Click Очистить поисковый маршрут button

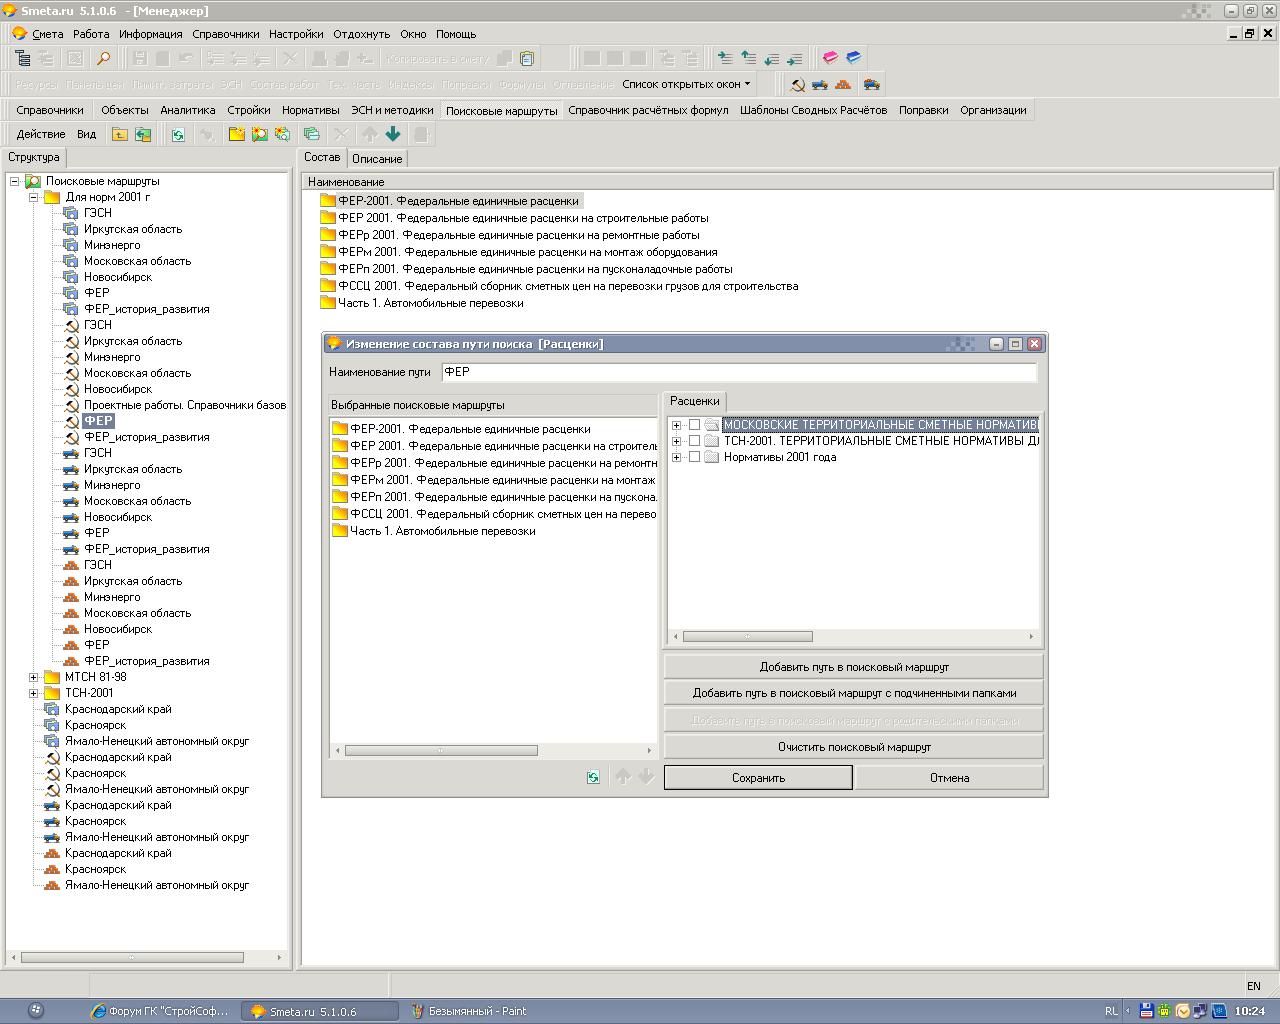coord(854,747)
